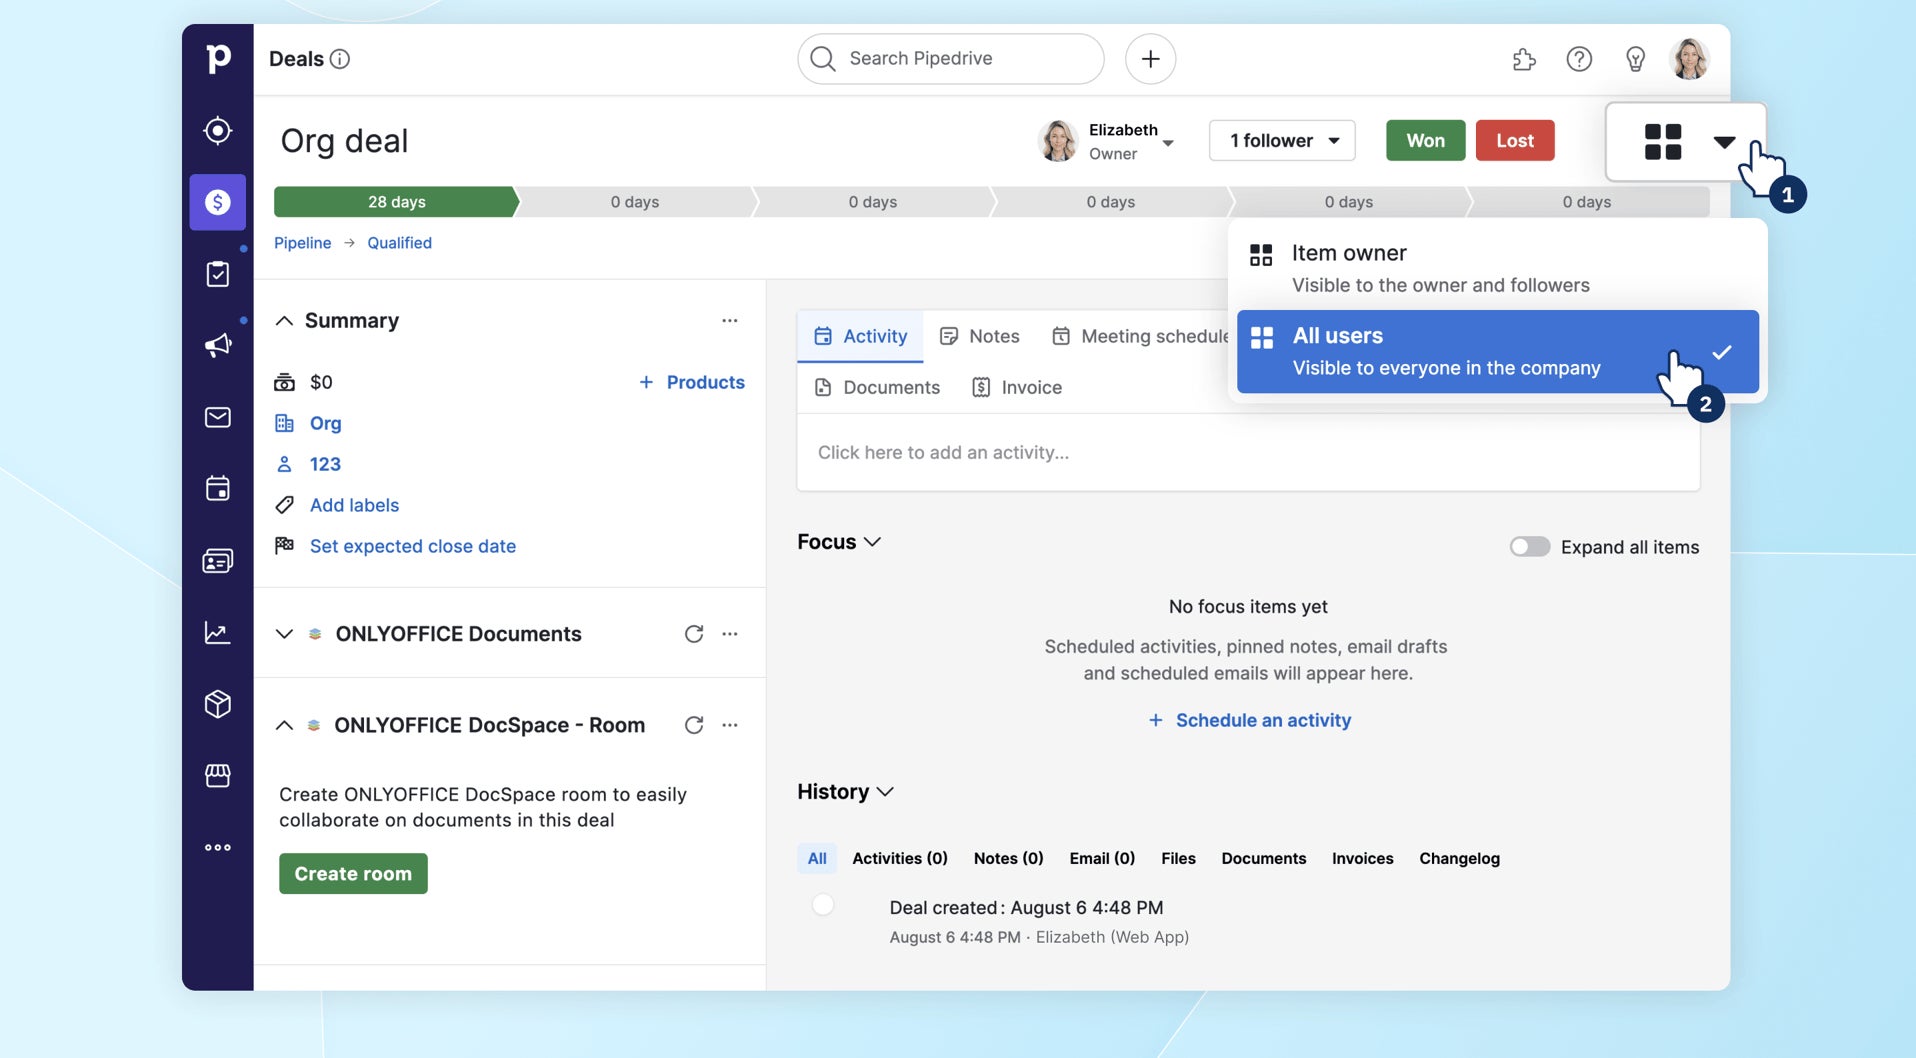Open the Activities calendar icon in sidebar
The width and height of the screenshot is (1916, 1058).
[218, 488]
